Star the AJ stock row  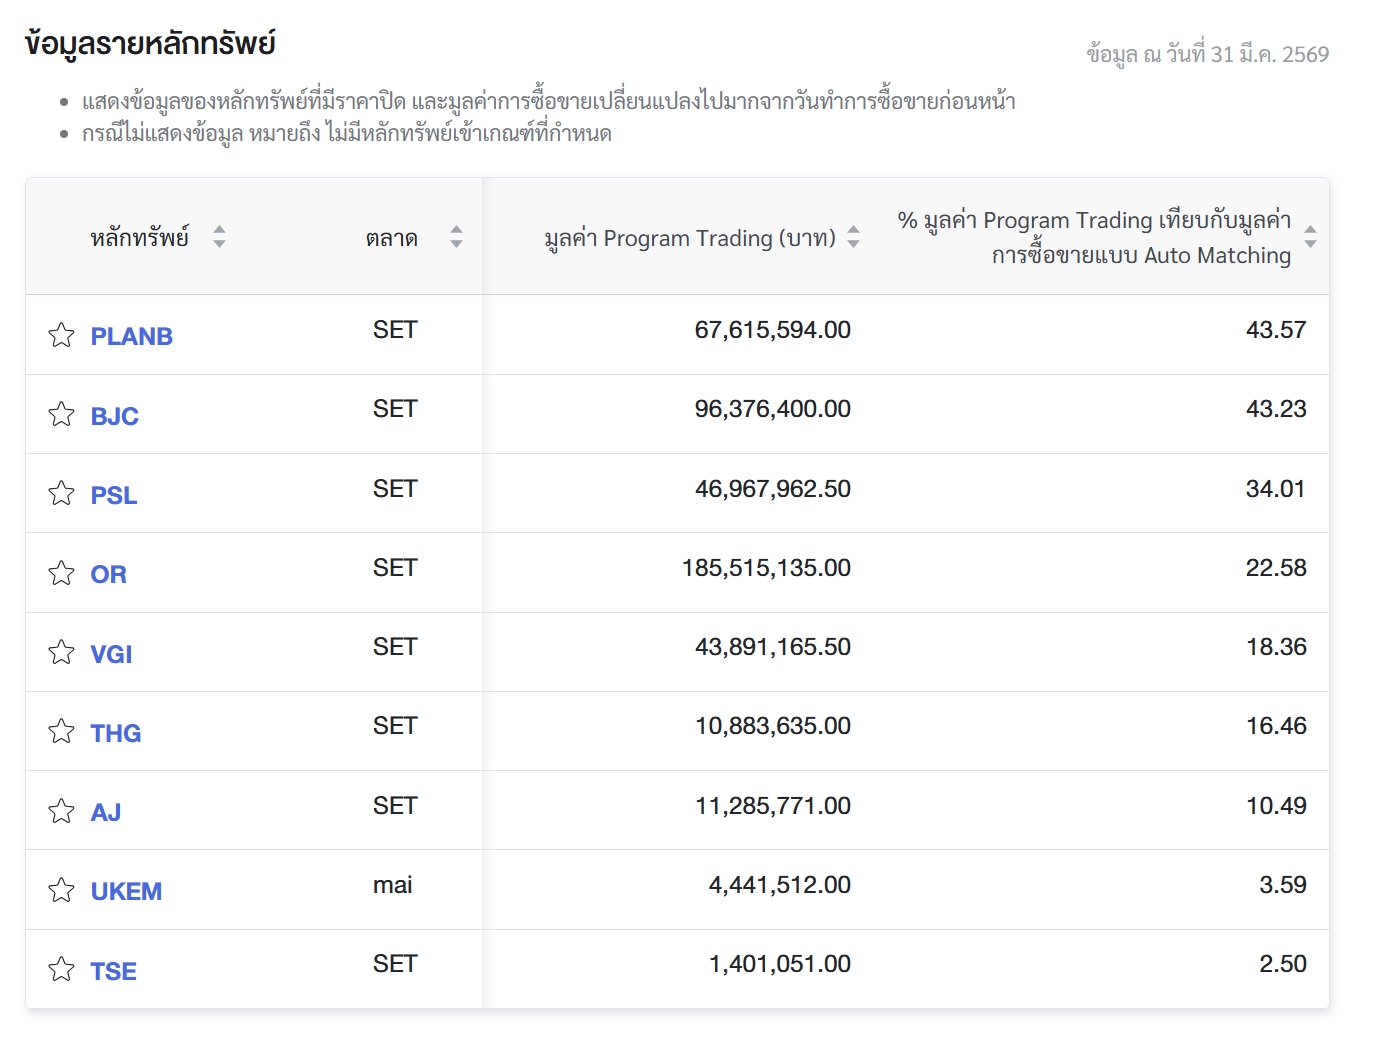click(61, 811)
